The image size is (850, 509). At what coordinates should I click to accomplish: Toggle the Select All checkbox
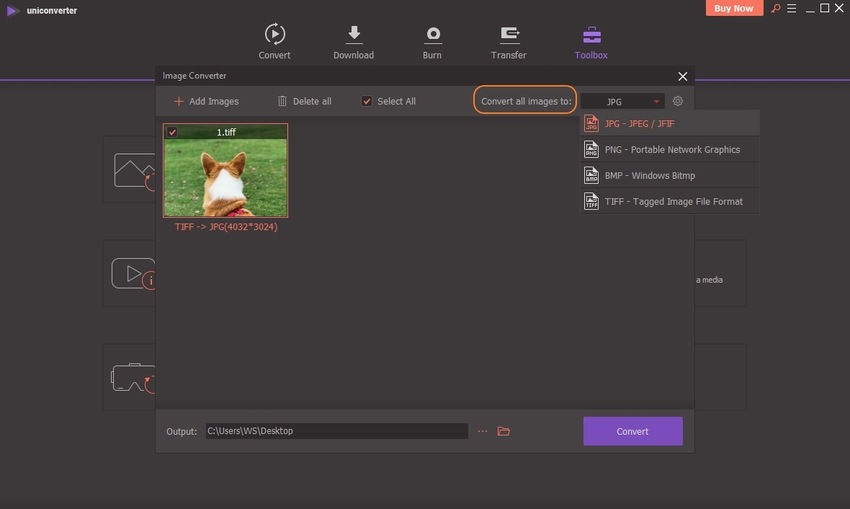pos(367,101)
